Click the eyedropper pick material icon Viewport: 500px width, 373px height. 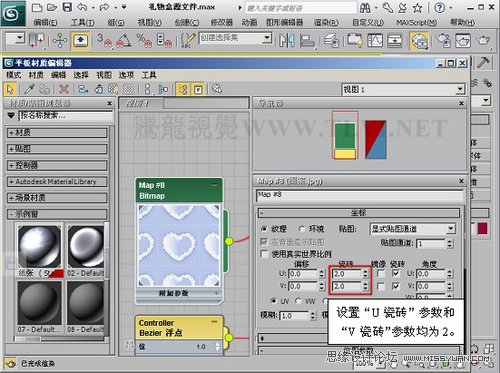tap(29, 89)
